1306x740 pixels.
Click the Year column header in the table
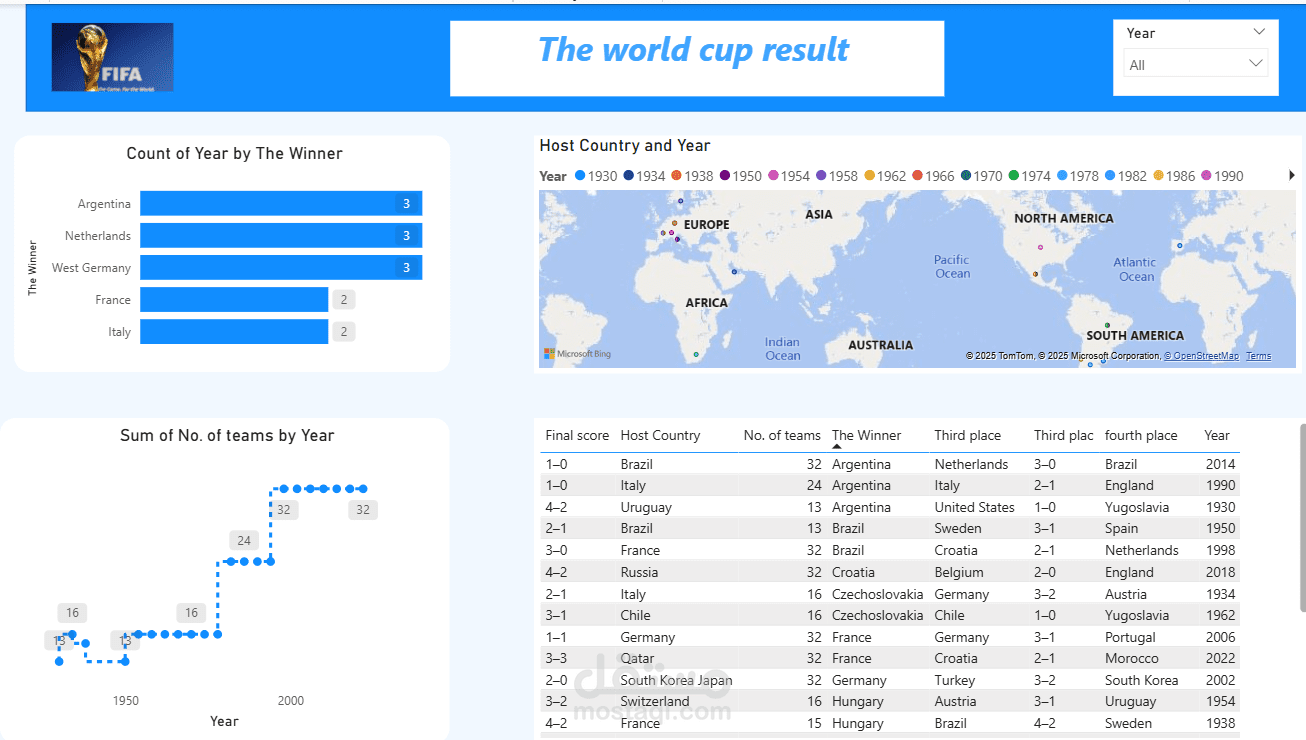pyautogui.click(x=1216, y=435)
